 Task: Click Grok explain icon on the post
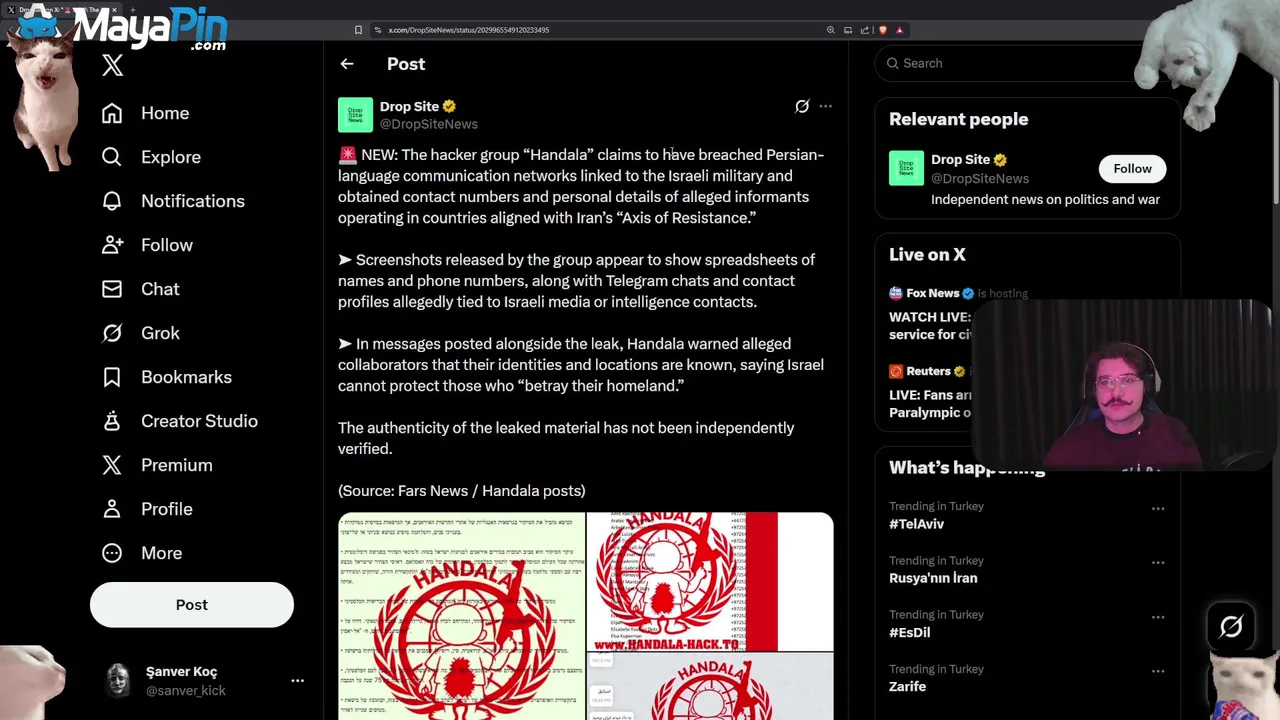click(x=802, y=106)
